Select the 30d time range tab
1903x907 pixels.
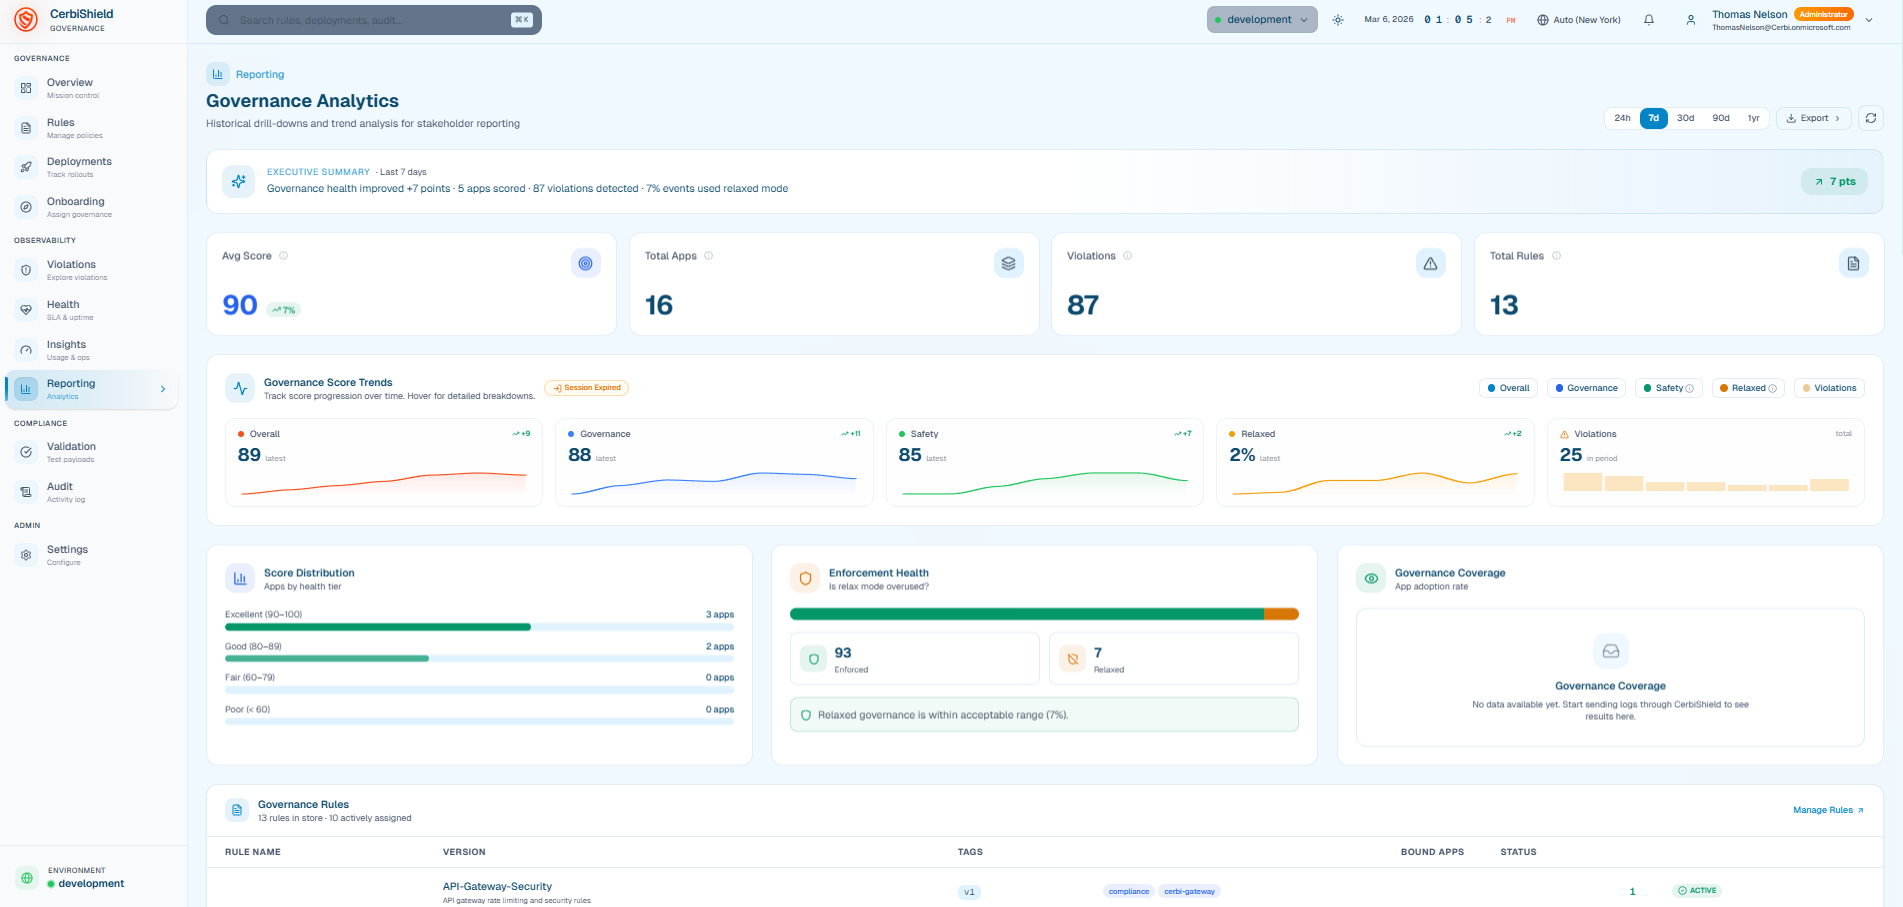(x=1685, y=118)
